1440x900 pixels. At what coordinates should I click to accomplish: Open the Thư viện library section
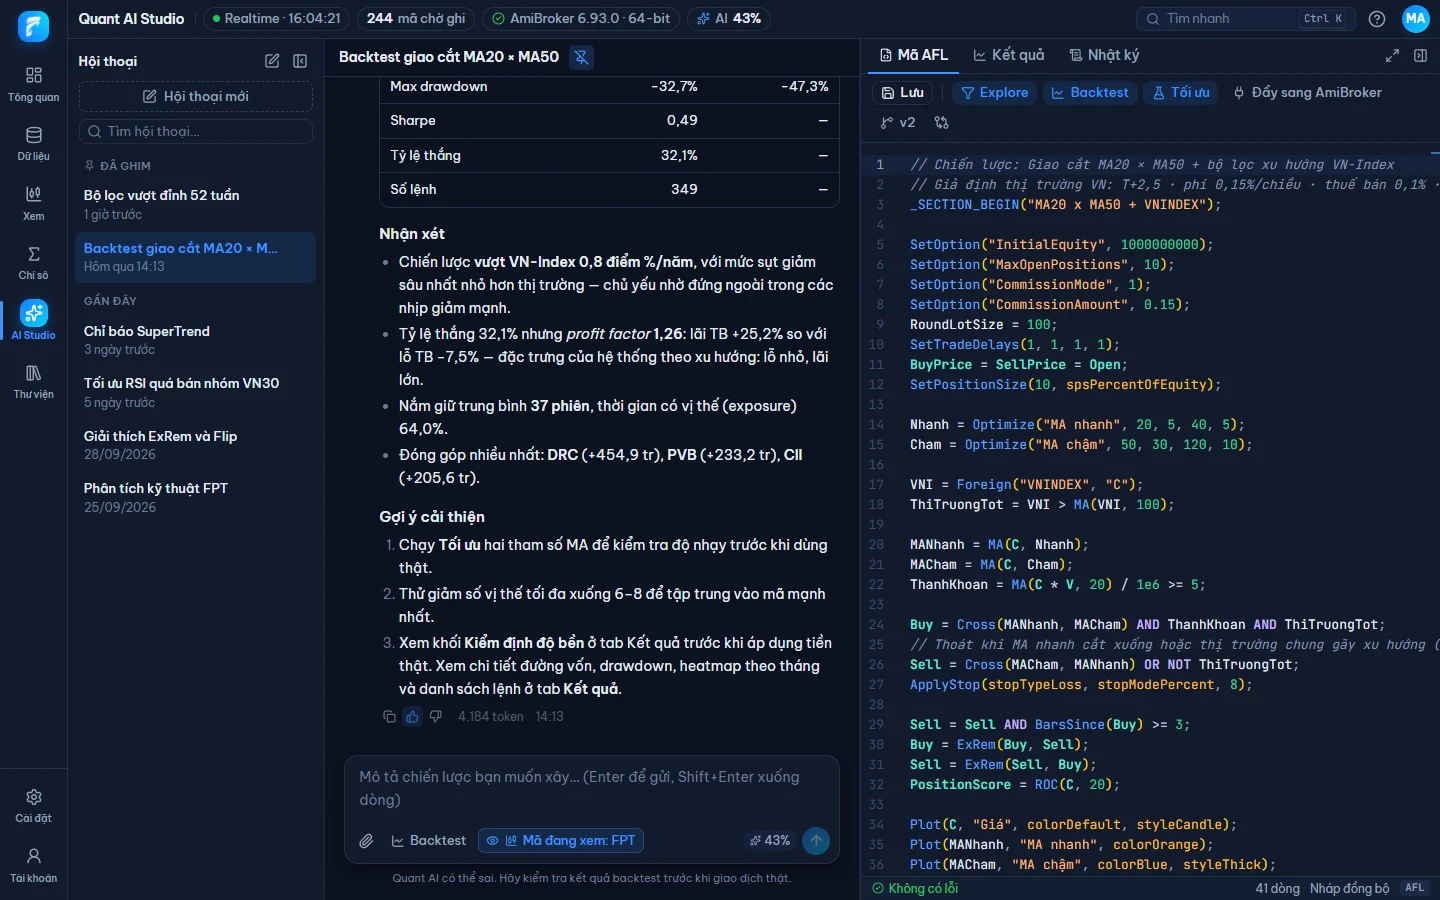(x=33, y=382)
